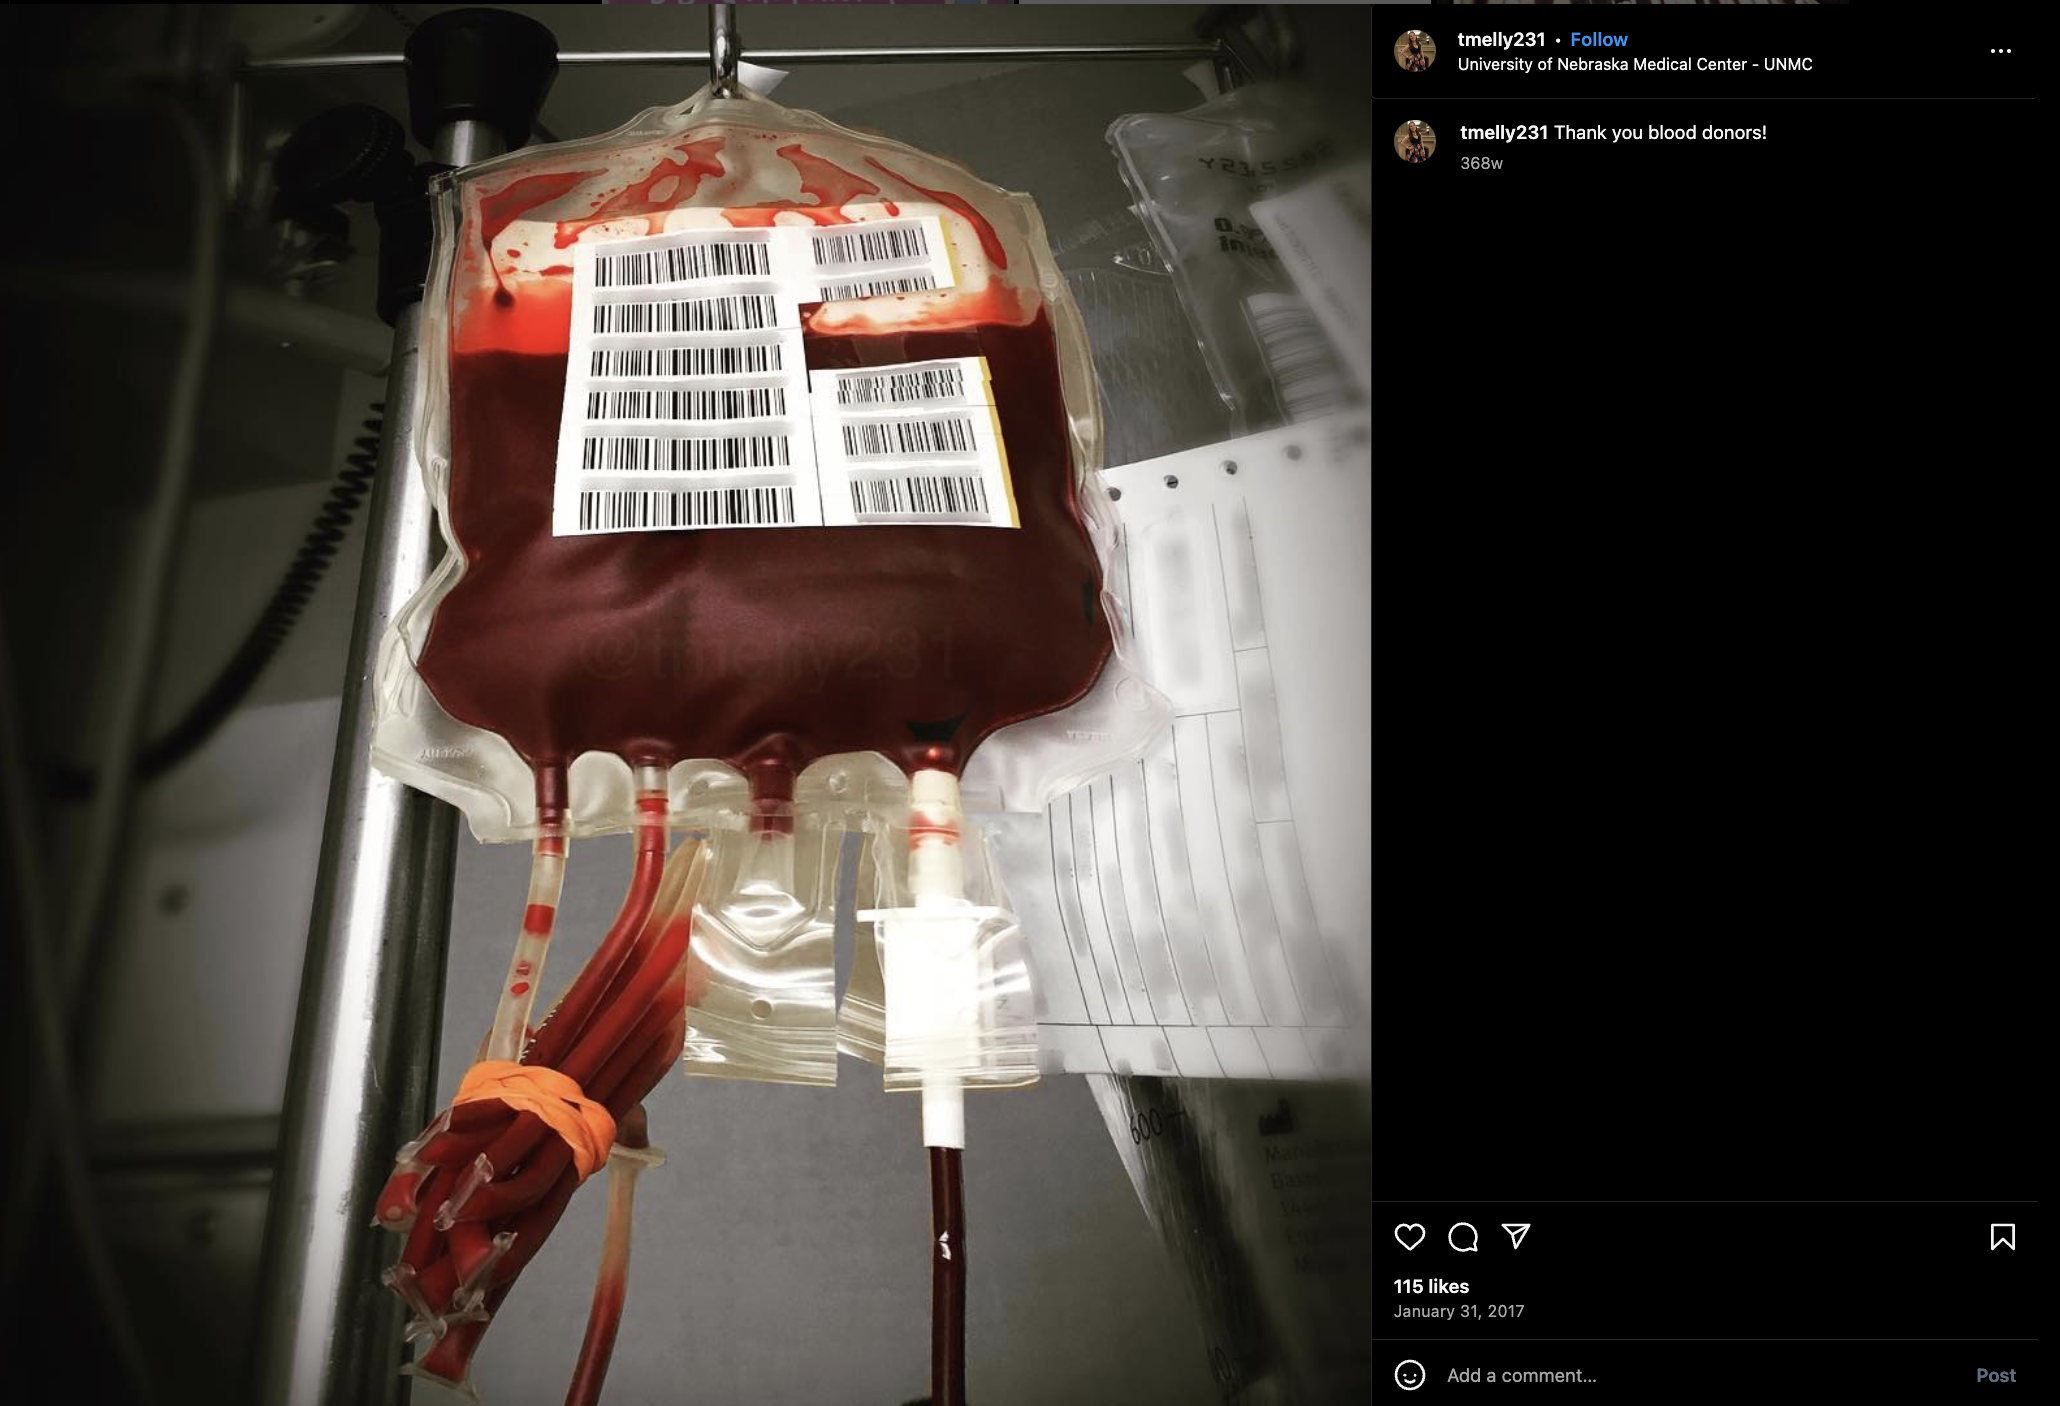Click the barcode labels on blood bag
Screen dimensions: 2060x1406
point(785,375)
